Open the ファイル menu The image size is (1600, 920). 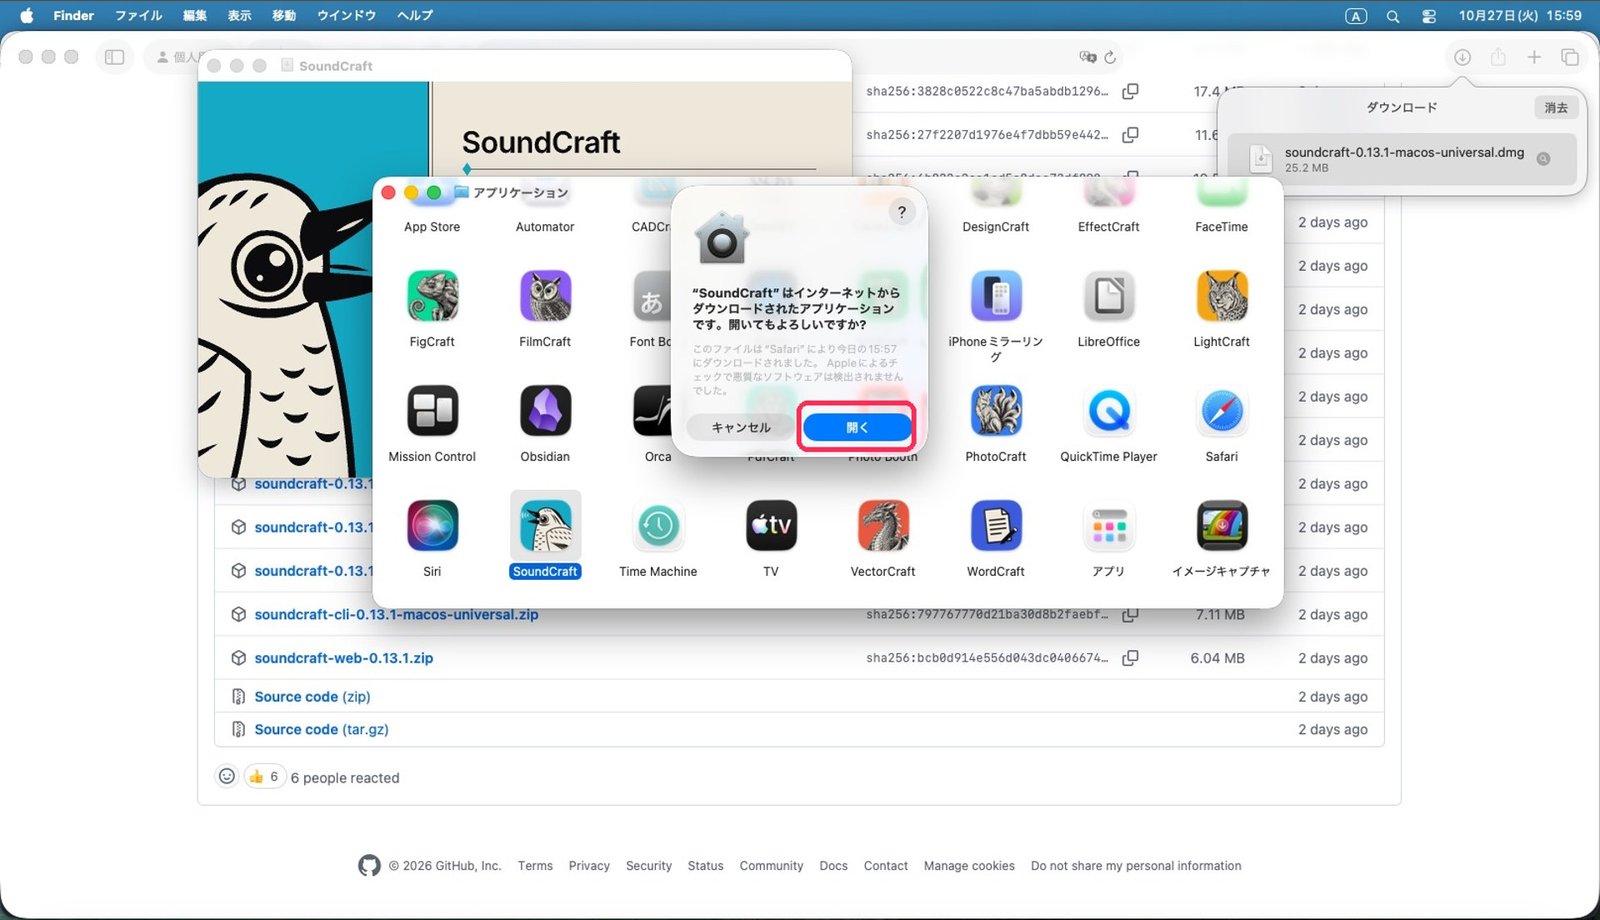[138, 15]
